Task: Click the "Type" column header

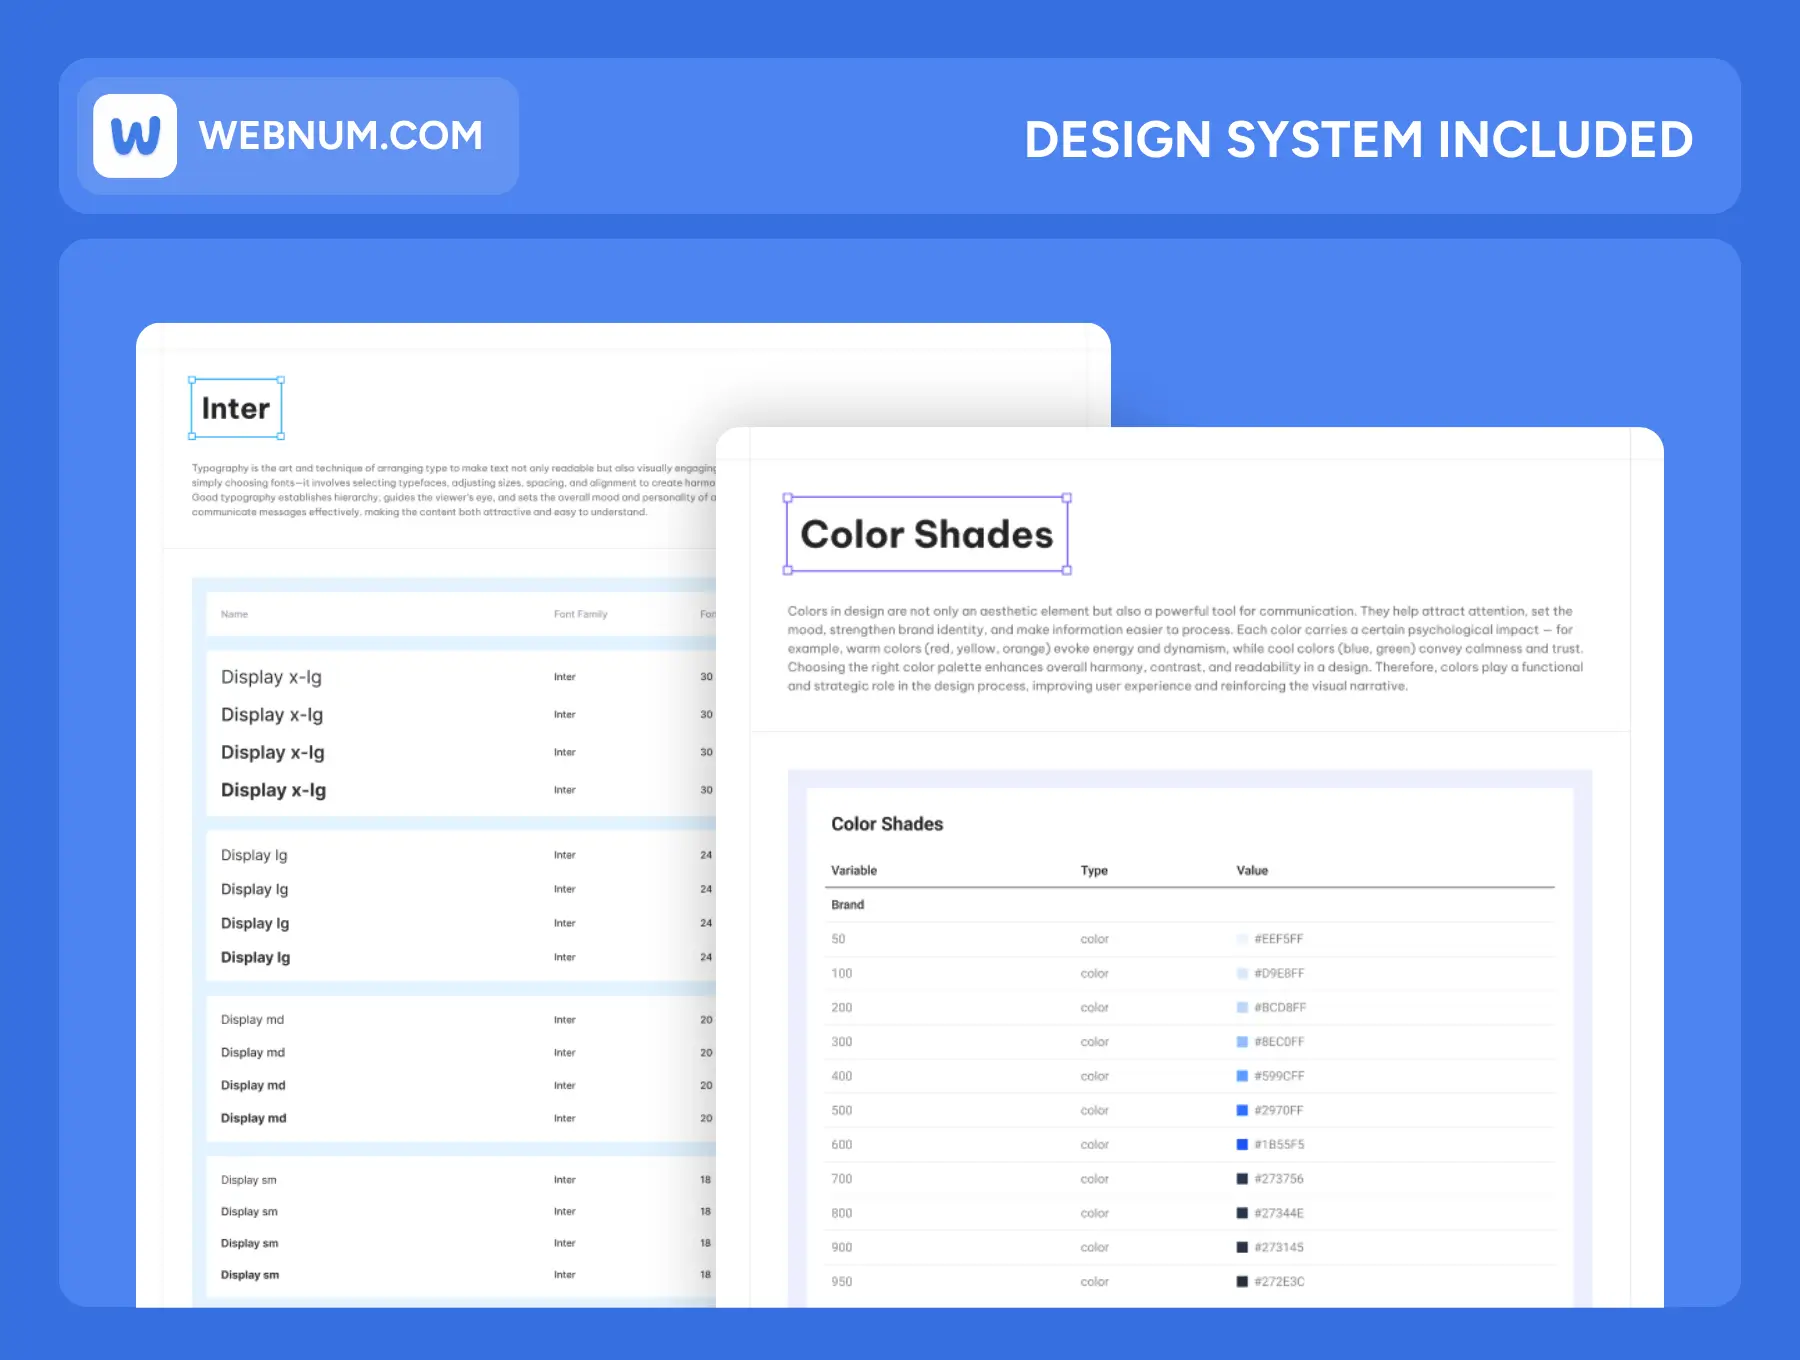Action: [1093, 870]
